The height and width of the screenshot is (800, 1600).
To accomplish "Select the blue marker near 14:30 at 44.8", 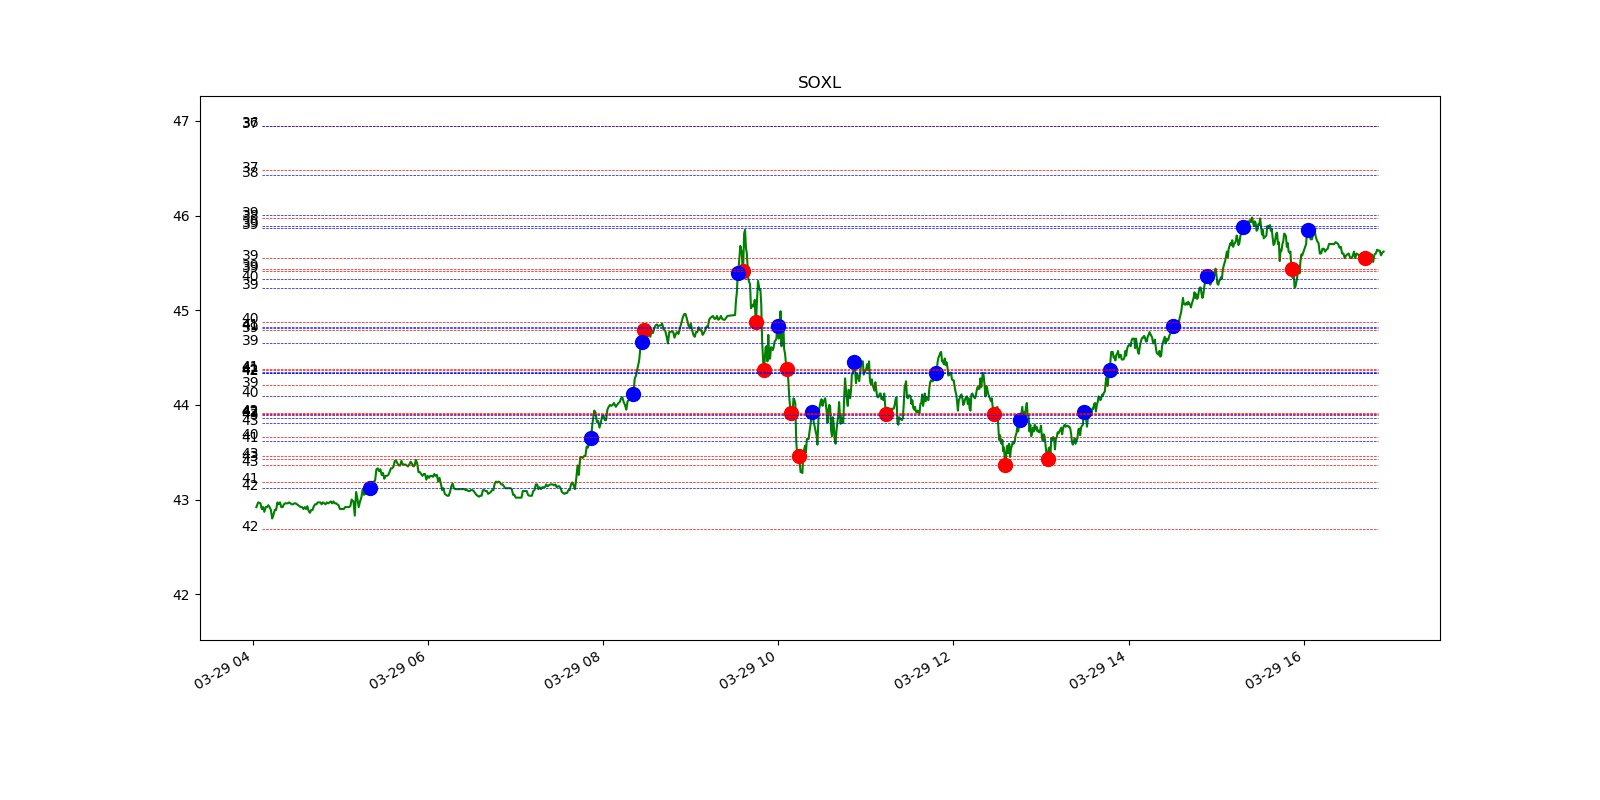I will 1173,326.
